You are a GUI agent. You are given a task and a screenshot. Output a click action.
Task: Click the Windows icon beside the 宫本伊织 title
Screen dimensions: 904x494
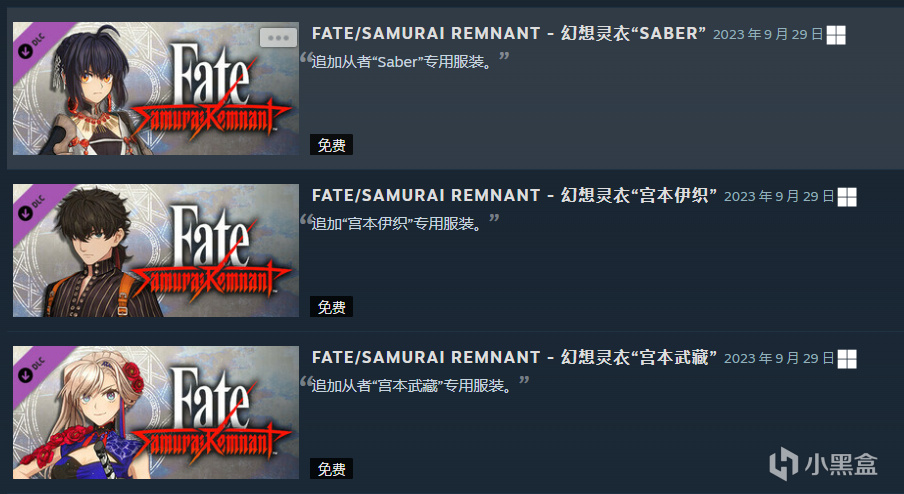tap(846, 197)
